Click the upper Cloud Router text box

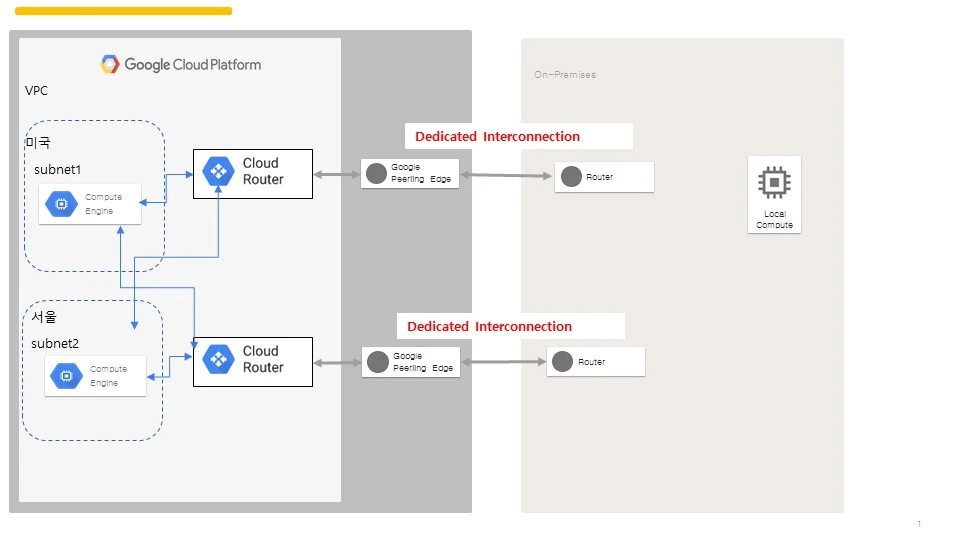[253, 174]
